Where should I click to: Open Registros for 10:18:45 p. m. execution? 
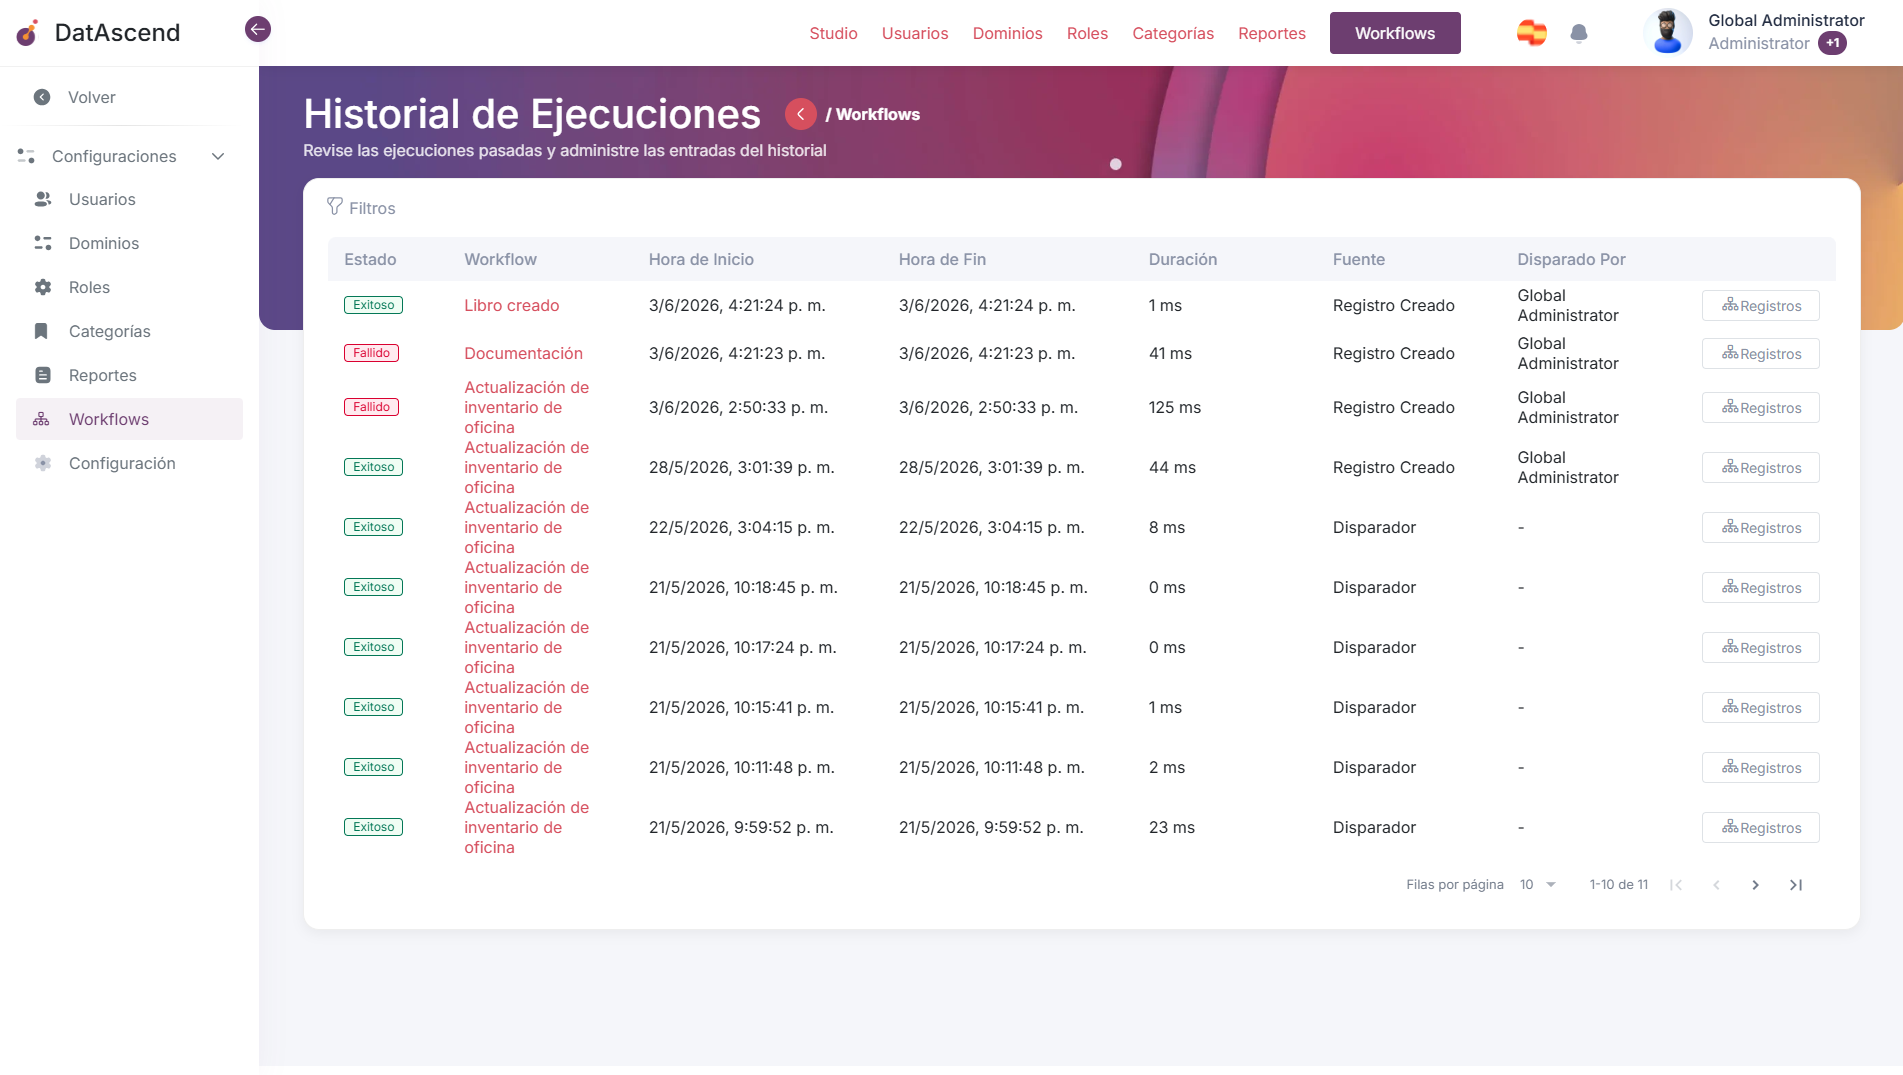1760,587
